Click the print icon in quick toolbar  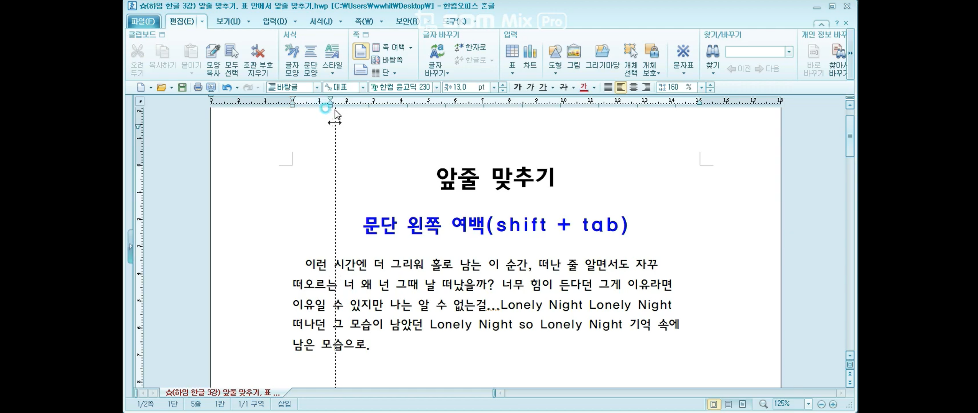tap(197, 88)
